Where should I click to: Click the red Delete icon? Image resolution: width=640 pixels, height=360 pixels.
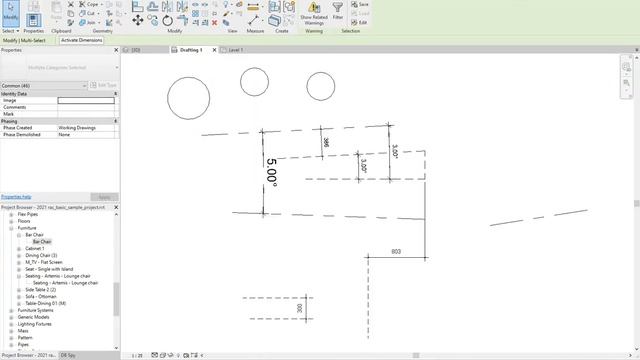point(214,23)
